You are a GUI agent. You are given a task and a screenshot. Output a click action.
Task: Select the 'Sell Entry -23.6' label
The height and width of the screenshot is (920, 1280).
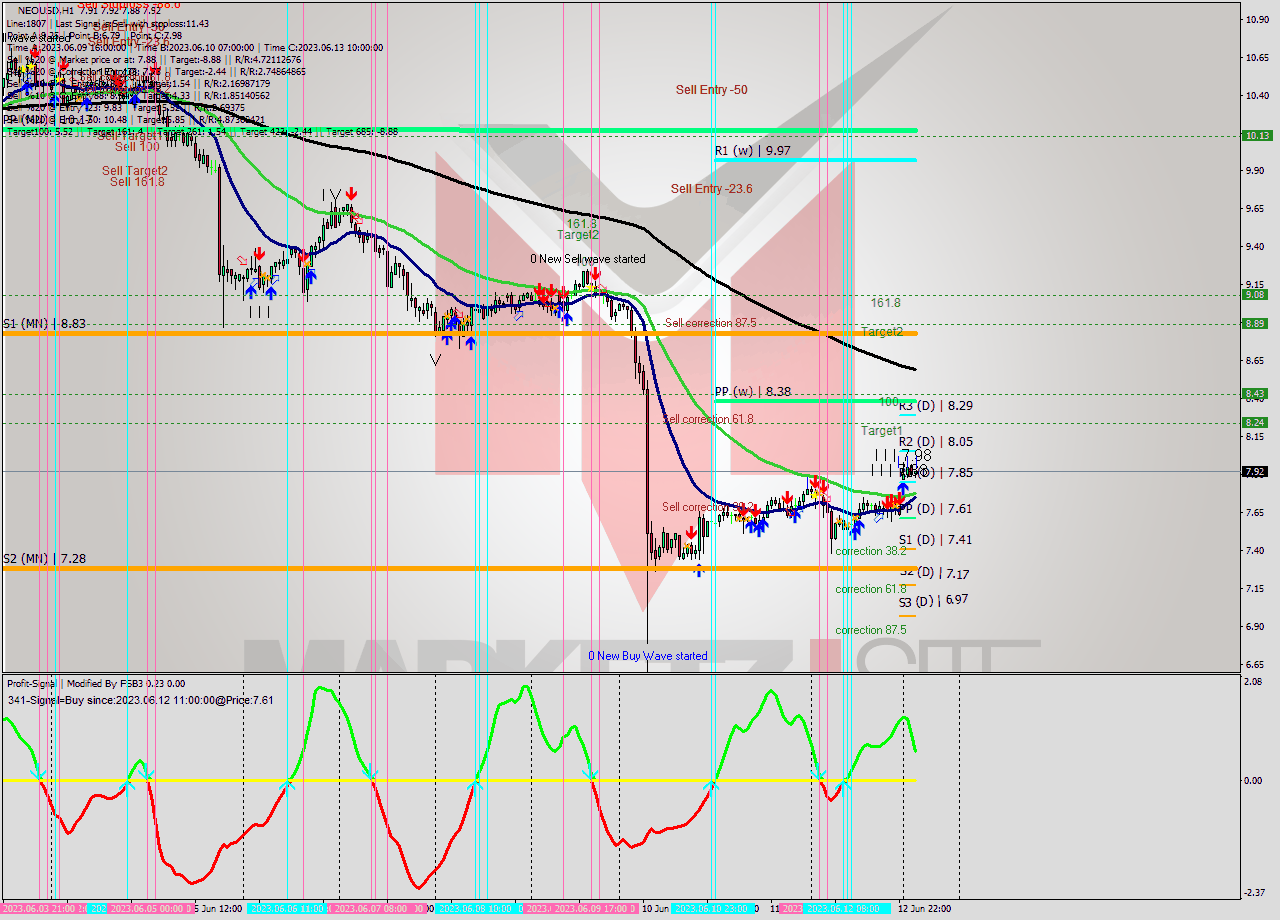pyautogui.click(x=711, y=189)
